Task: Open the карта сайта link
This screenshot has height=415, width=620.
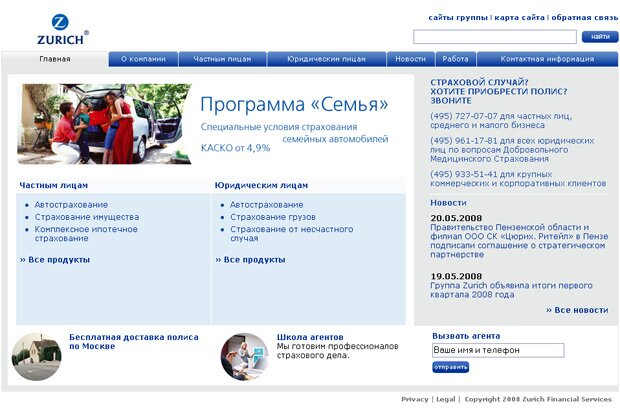Action: point(520,17)
